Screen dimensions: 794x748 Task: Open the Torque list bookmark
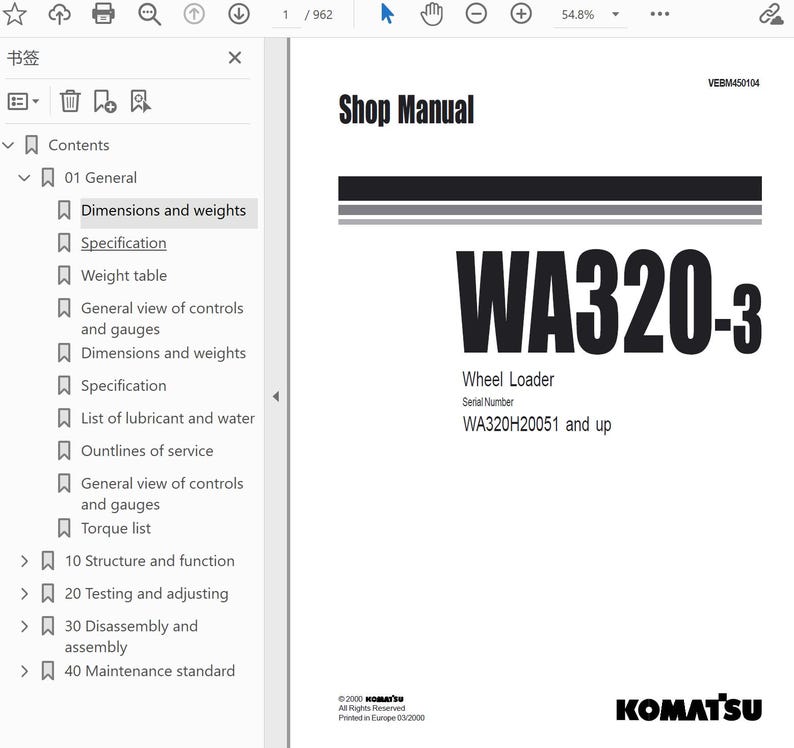click(x=116, y=528)
